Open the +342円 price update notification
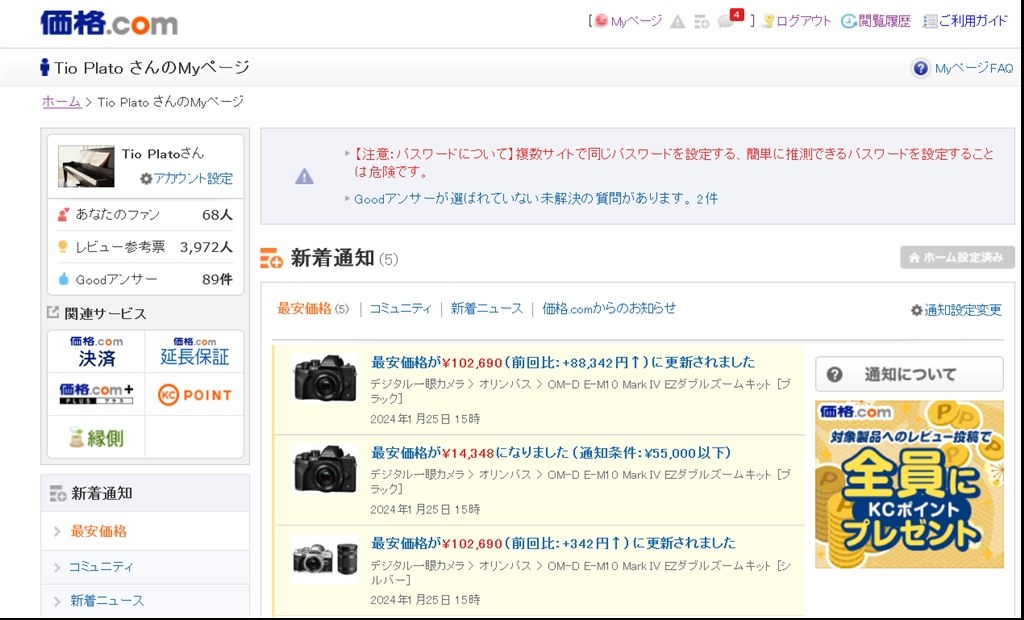The height and width of the screenshot is (620, 1024). click(x=553, y=543)
